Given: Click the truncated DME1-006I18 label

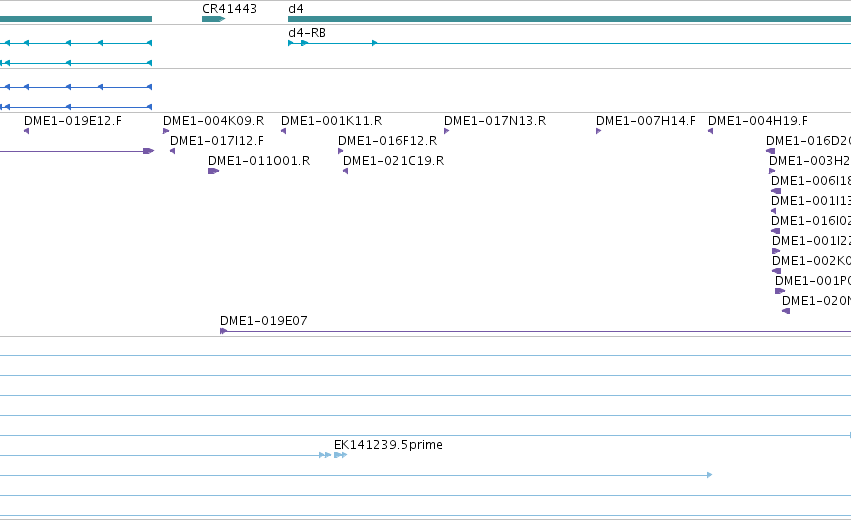Looking at the screenshot, I should (x=811, y=181).
